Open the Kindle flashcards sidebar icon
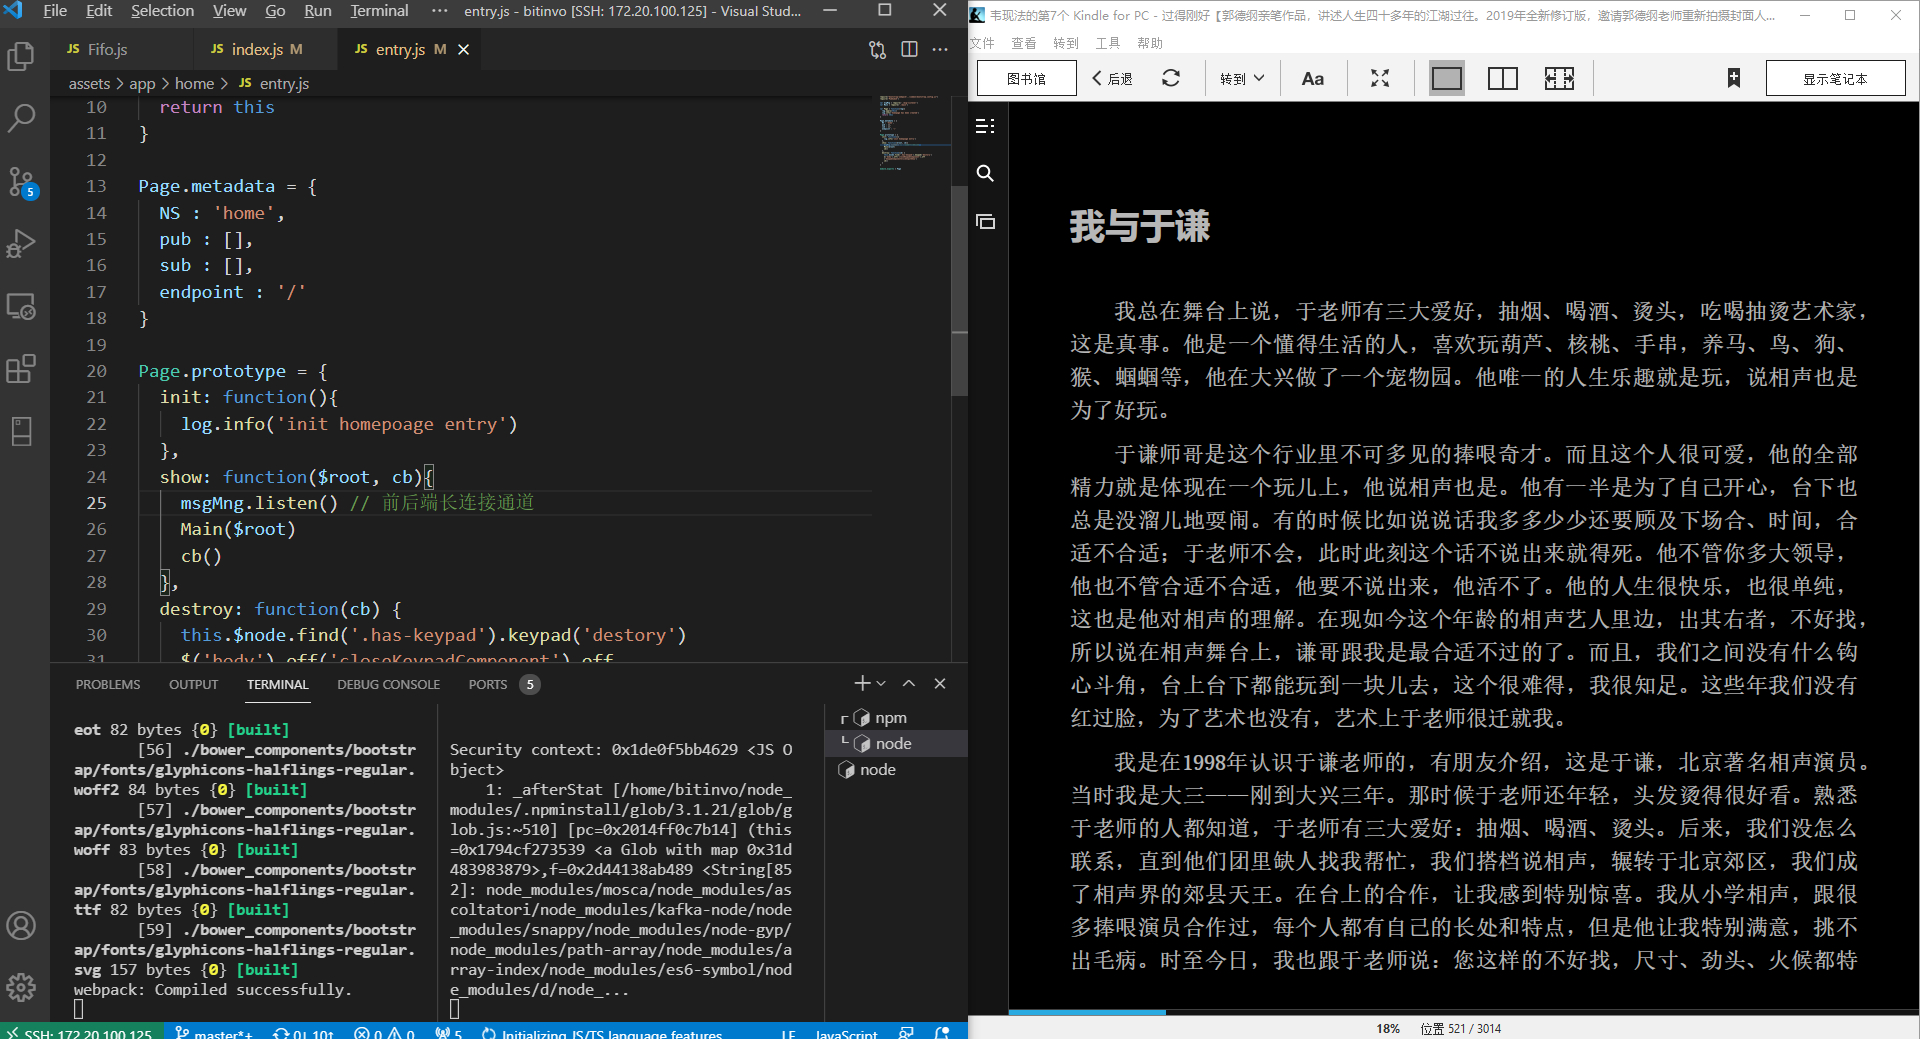This screenshot has height=1039, width=1920. [985, 221]
